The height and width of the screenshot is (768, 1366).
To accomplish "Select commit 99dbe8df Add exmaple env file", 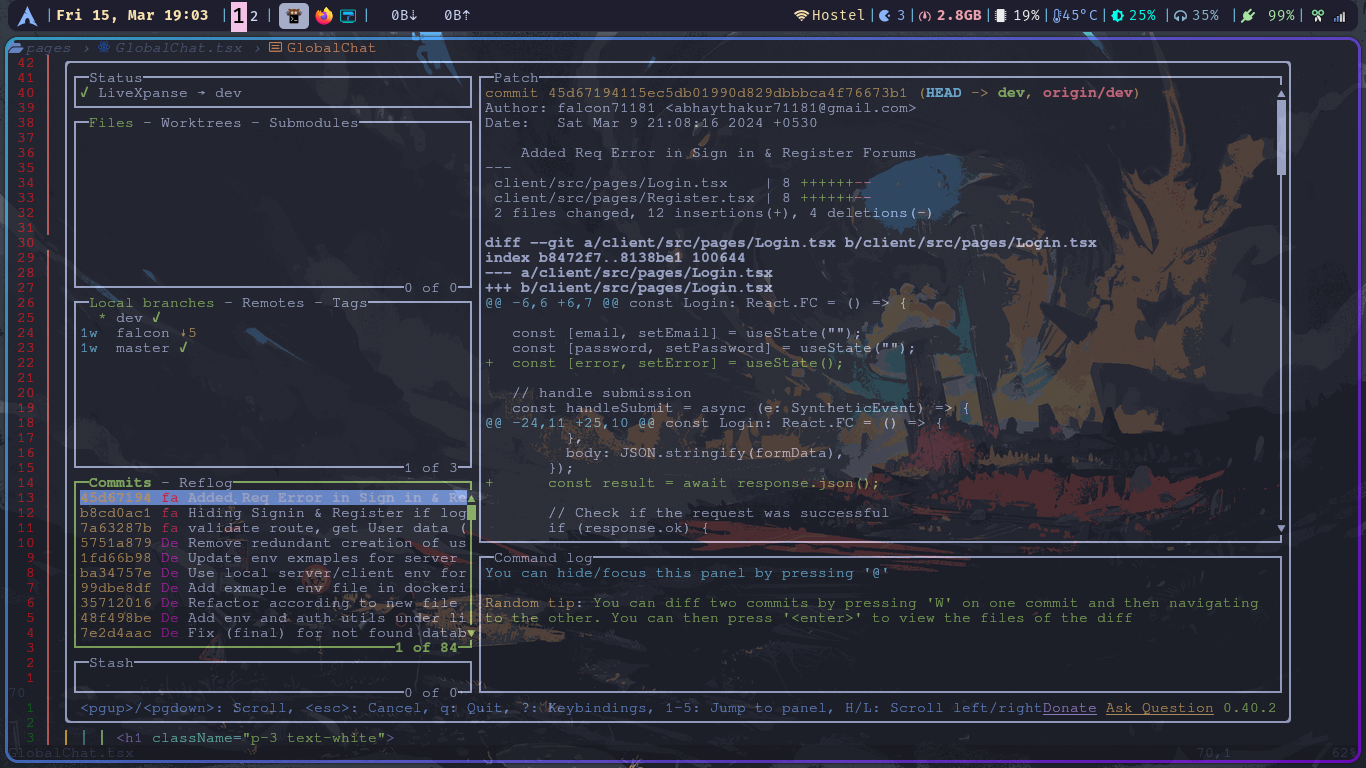I will pyautogui.click(x=273, y=588).
